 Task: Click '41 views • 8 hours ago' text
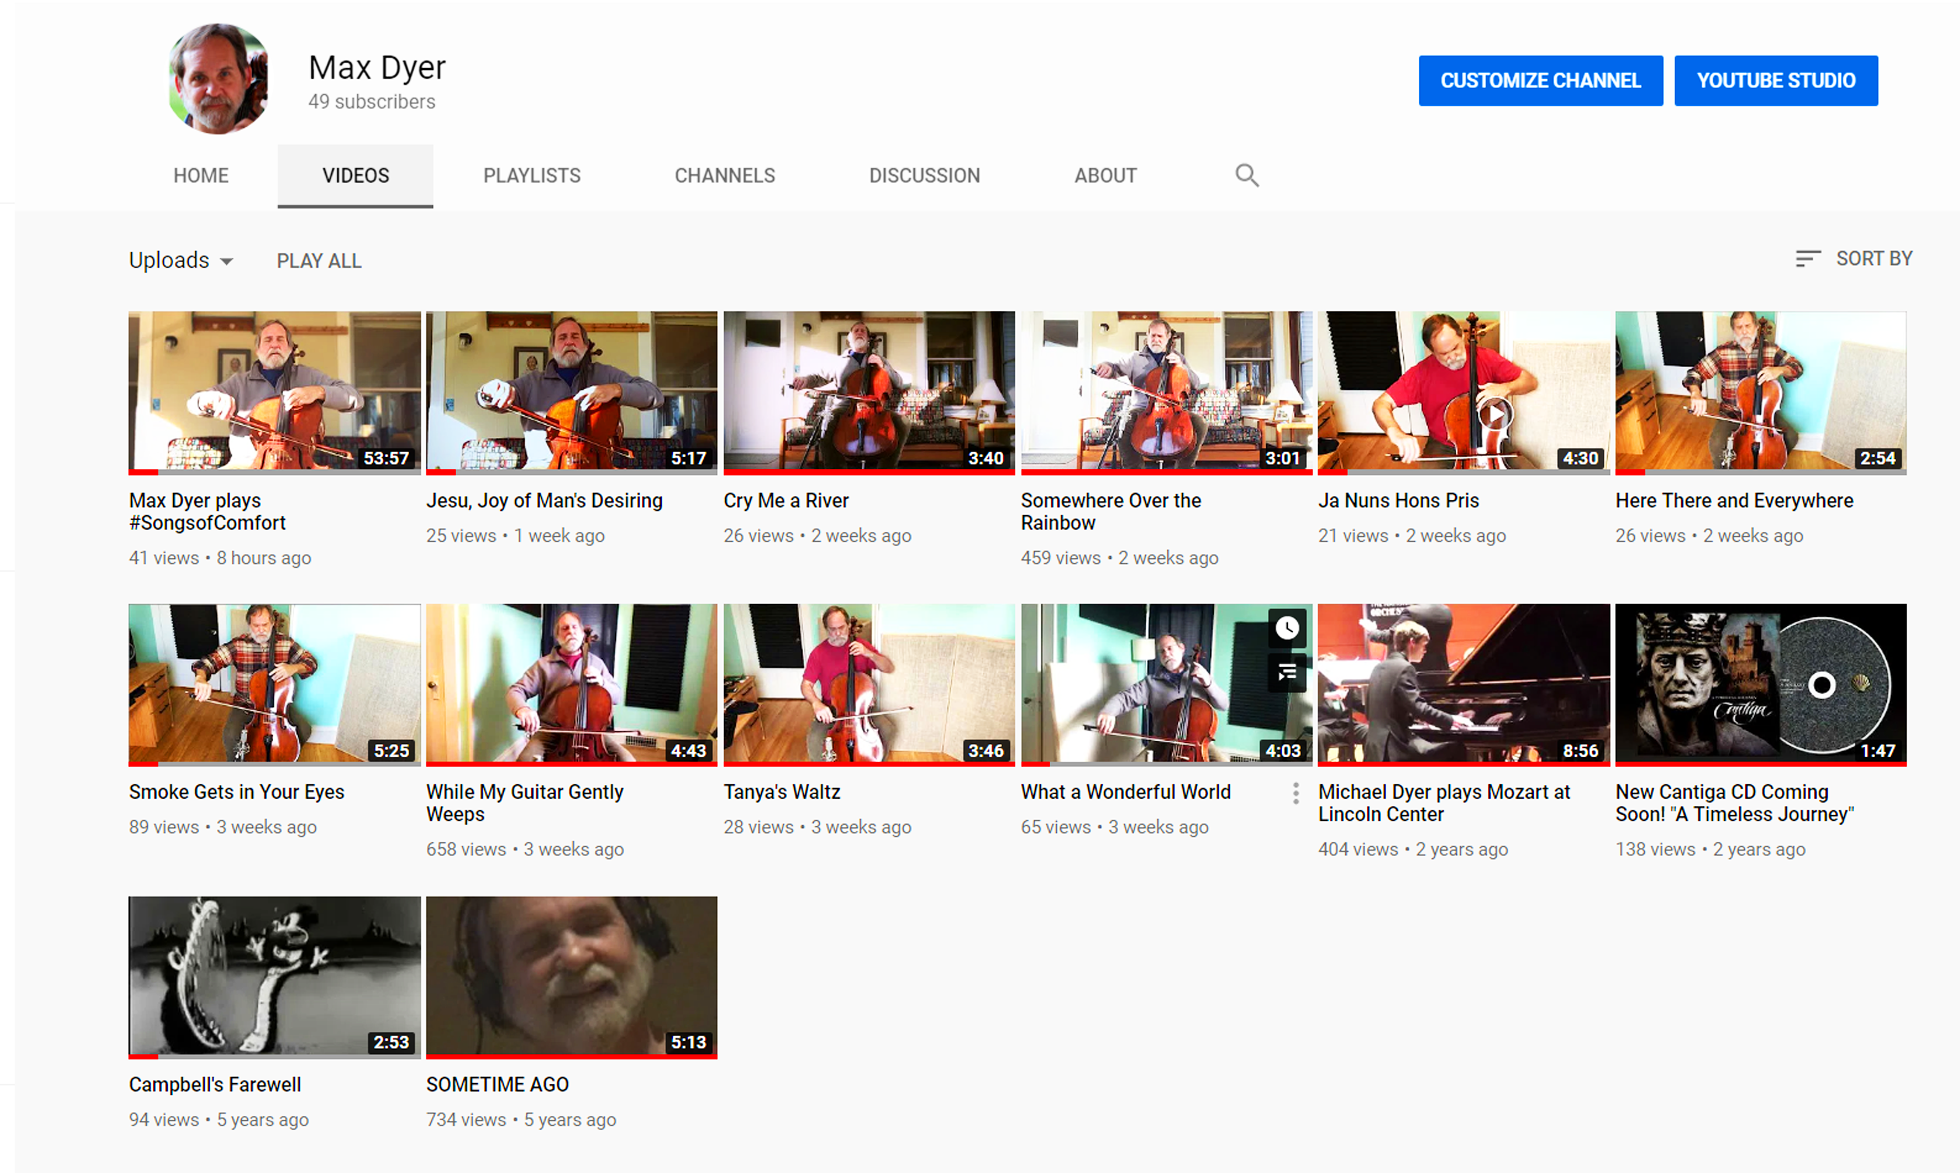tap(220, 558)
